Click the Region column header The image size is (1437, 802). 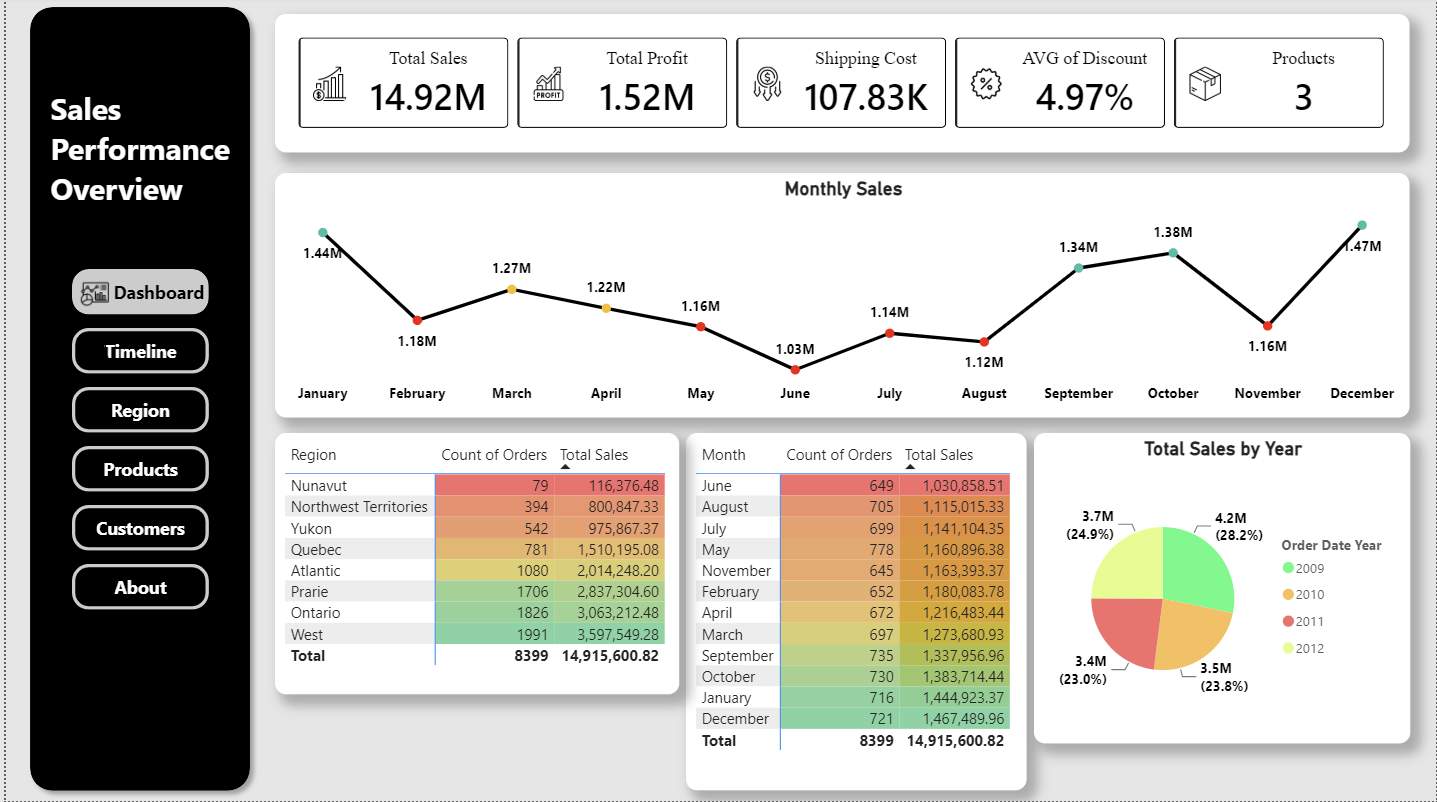(x=313, y=455)
